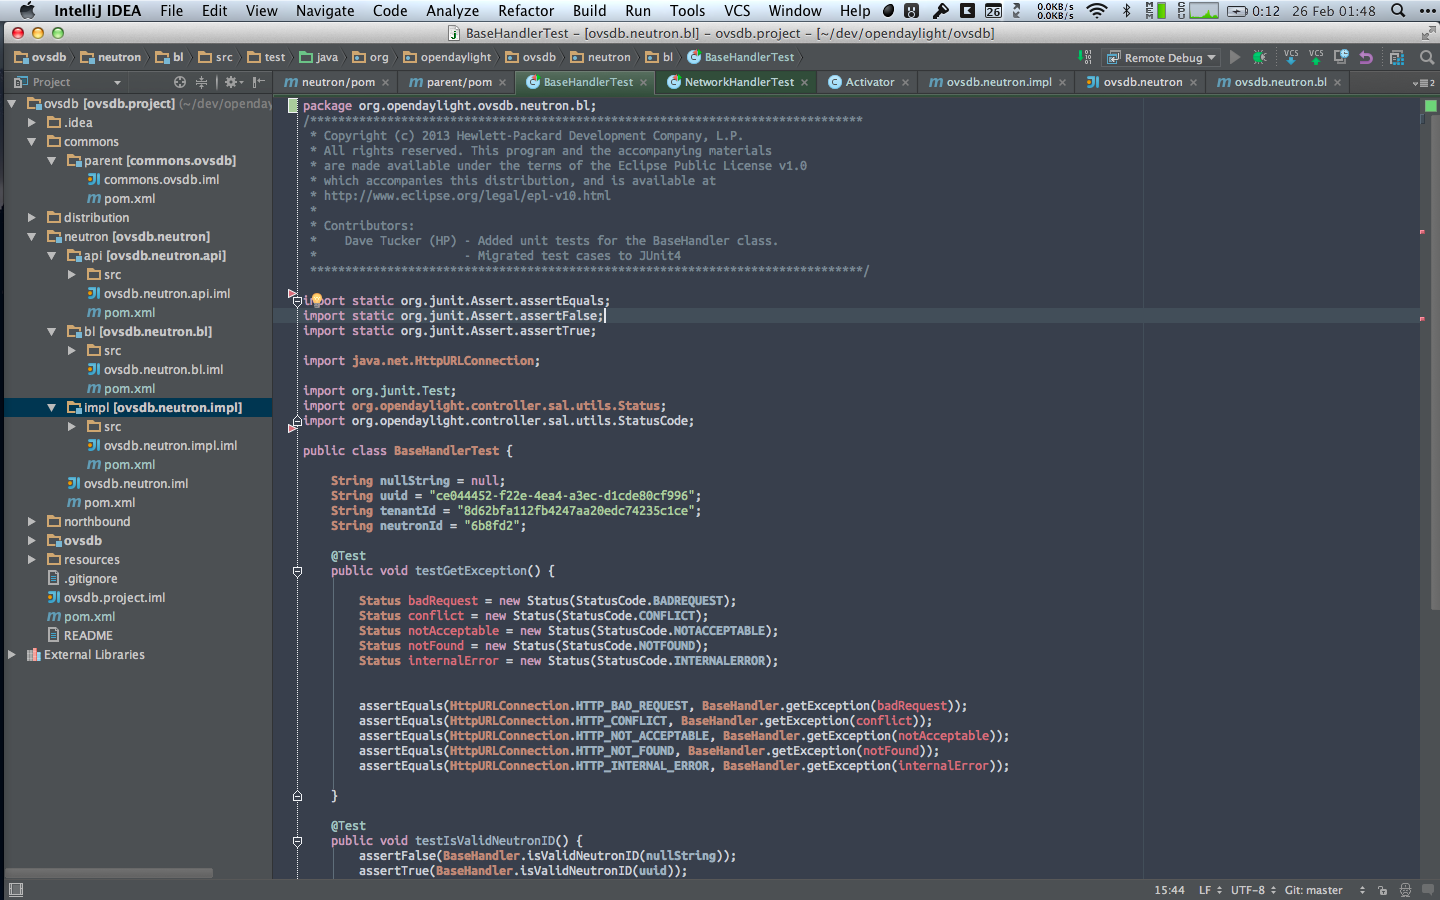The width and height of the screenshot is (1440, 900).
Task: Toggle tool window bars icon at bottom-left
Action: [x=15, y=889]
